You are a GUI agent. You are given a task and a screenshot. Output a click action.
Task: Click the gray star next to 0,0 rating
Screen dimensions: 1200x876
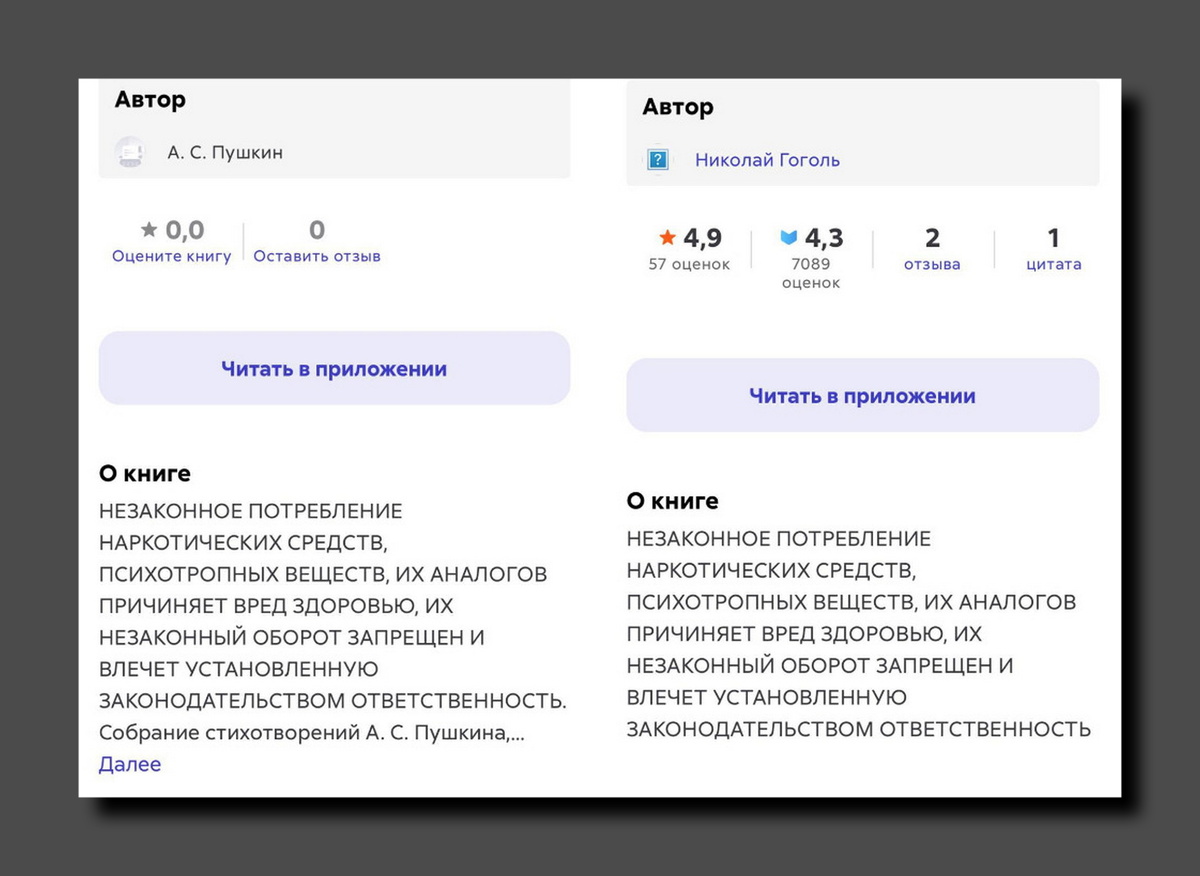(x=147, y=229)
